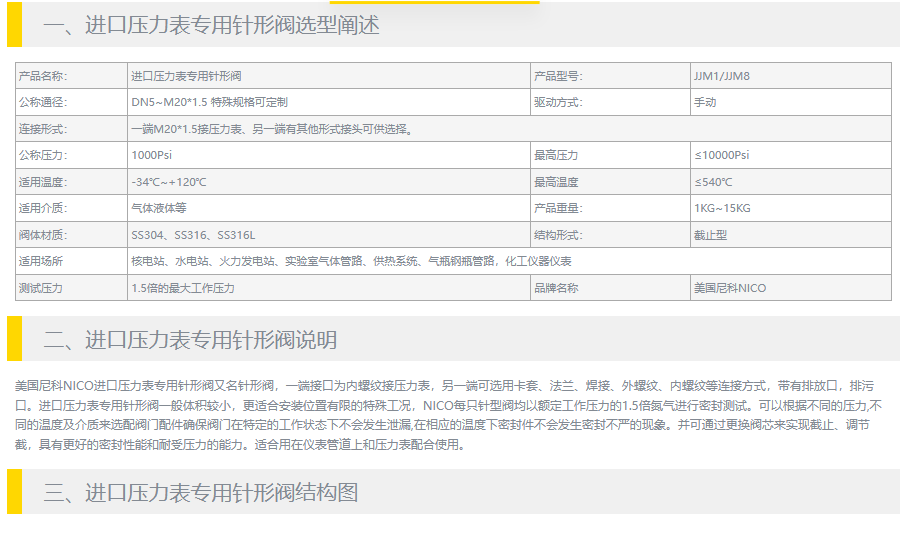Click the brand name cell 美国尼科NICO
Image resolution: width=908 pixels, height=556 pixels.
pos(729,288)
